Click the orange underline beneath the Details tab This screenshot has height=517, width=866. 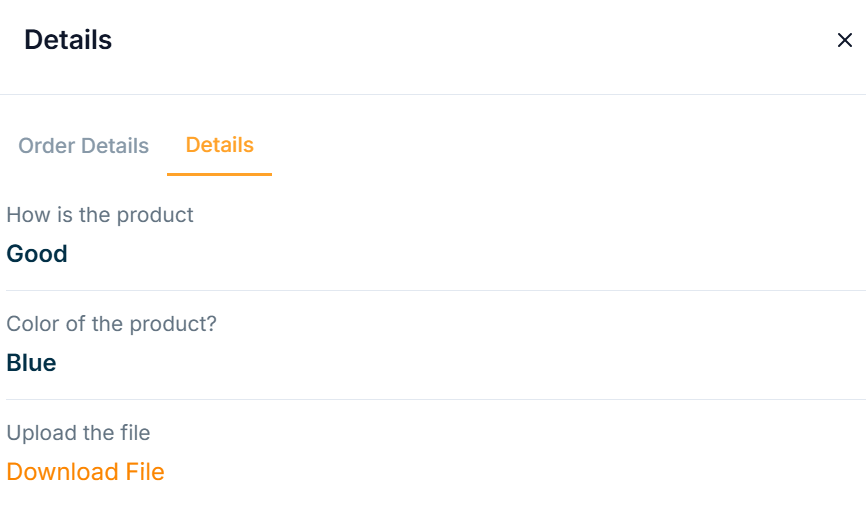pos(219,174)
